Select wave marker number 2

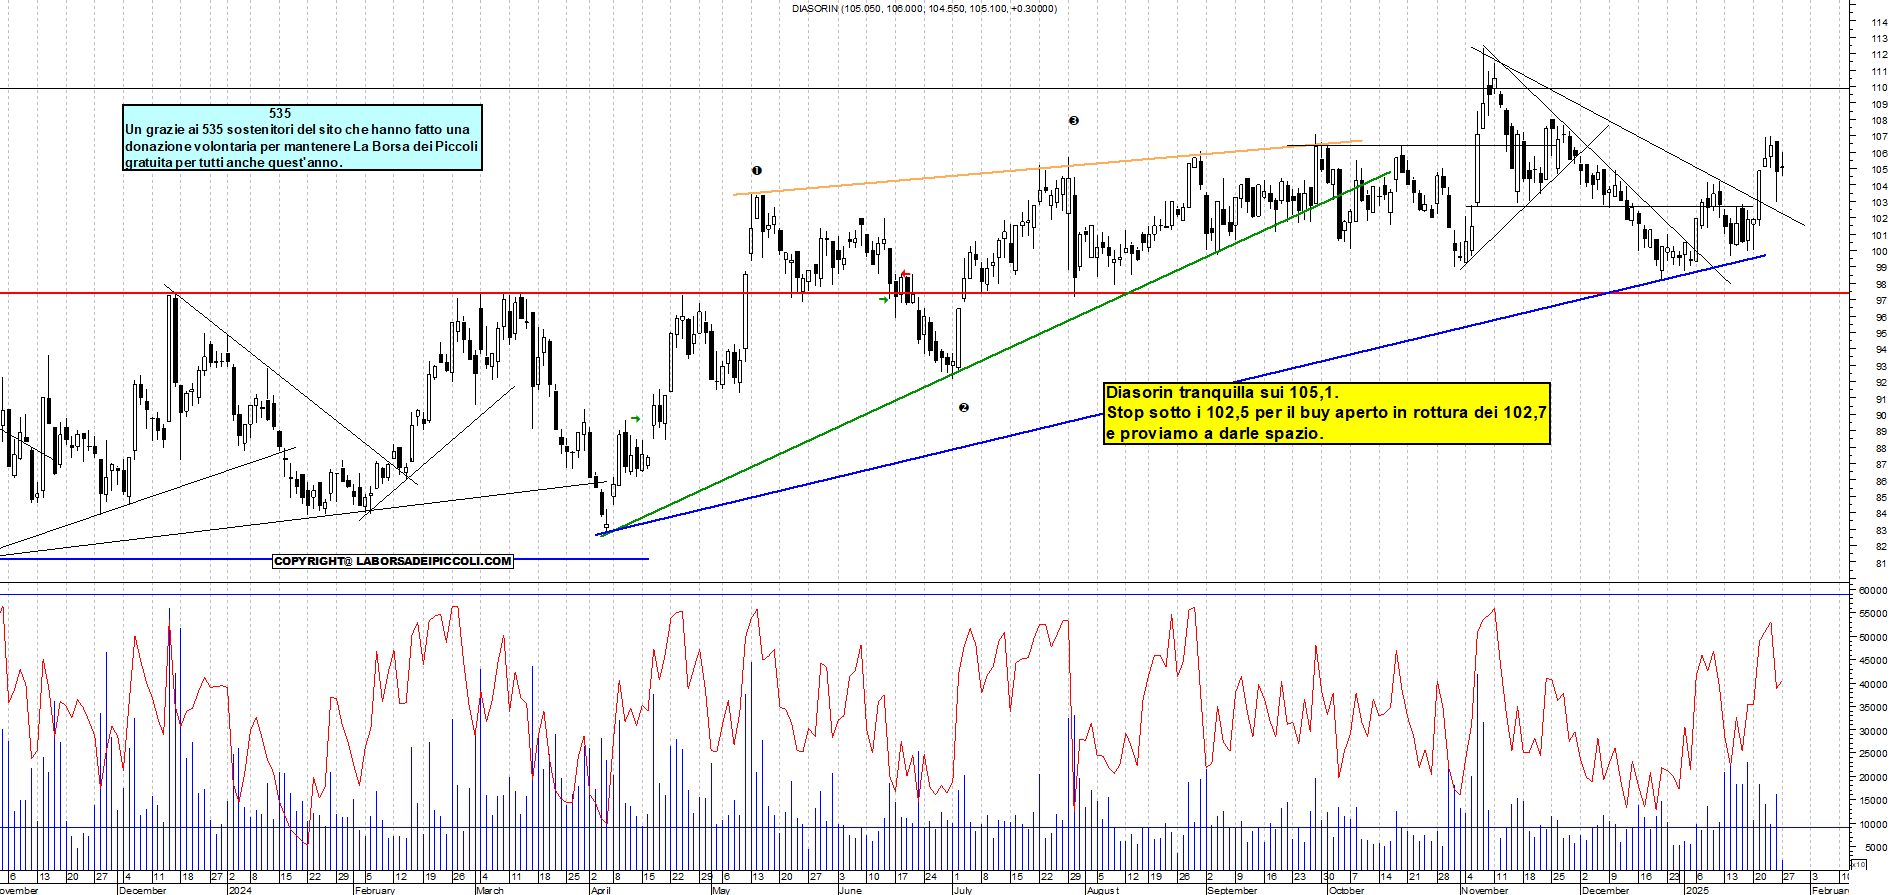964,407
